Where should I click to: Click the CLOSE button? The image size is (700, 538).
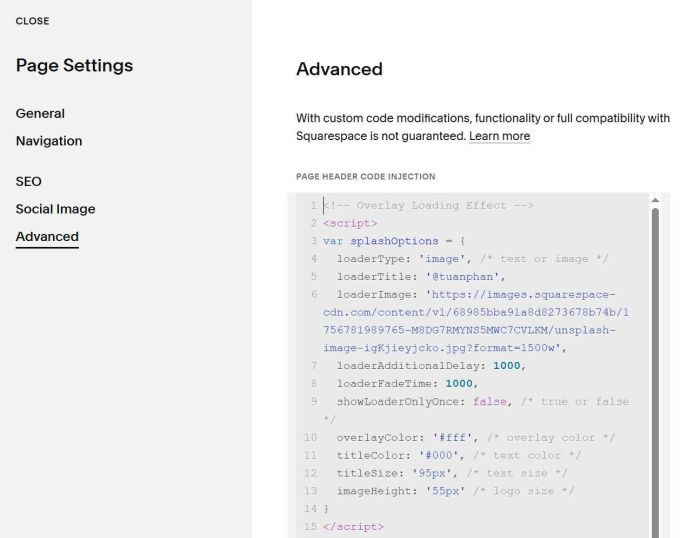point(32,21)
